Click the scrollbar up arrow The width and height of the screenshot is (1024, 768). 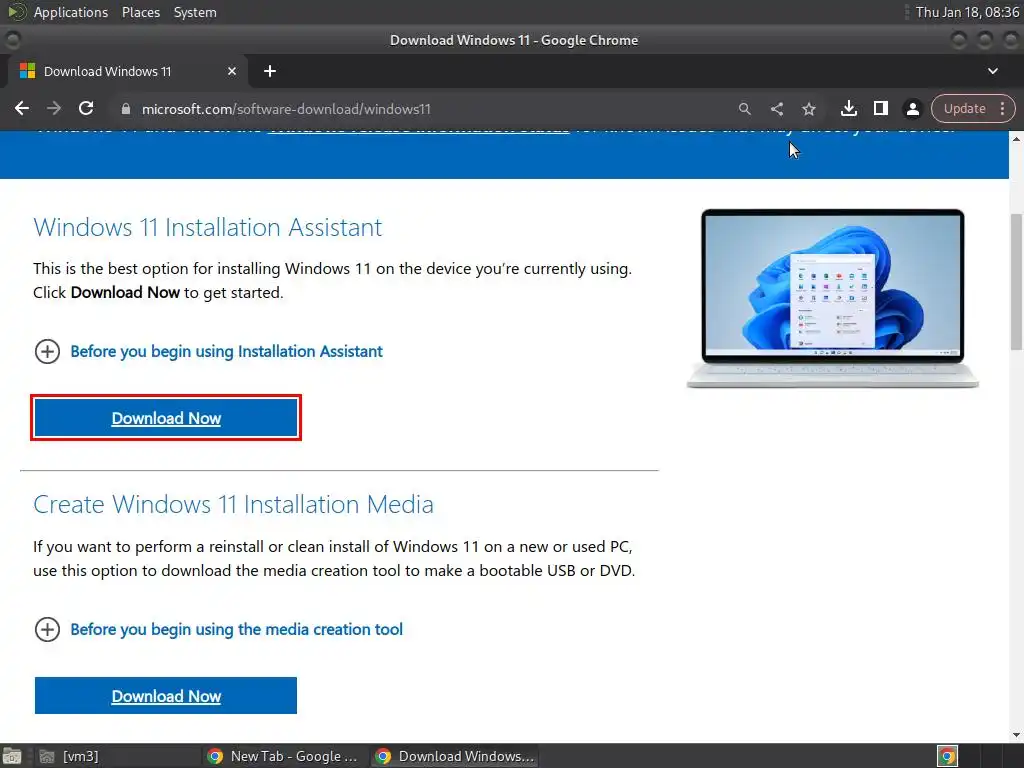click(x=1017, y=138)
